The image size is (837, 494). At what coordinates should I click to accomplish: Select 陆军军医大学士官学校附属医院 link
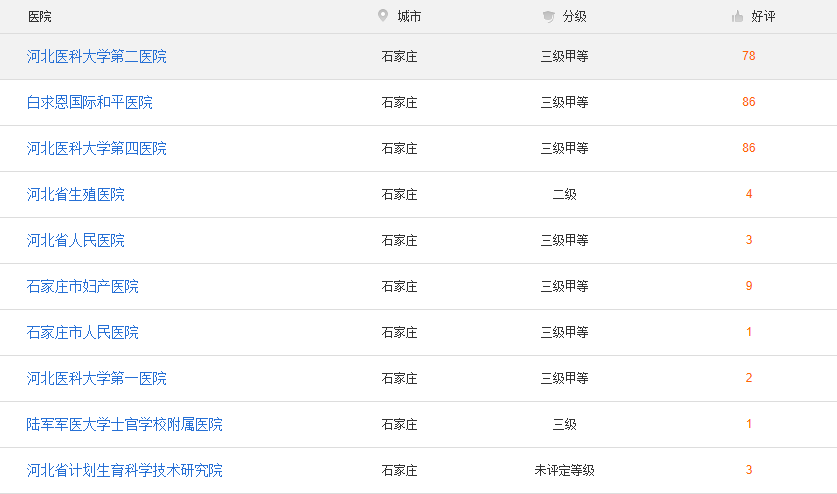[x=124, y=425]
